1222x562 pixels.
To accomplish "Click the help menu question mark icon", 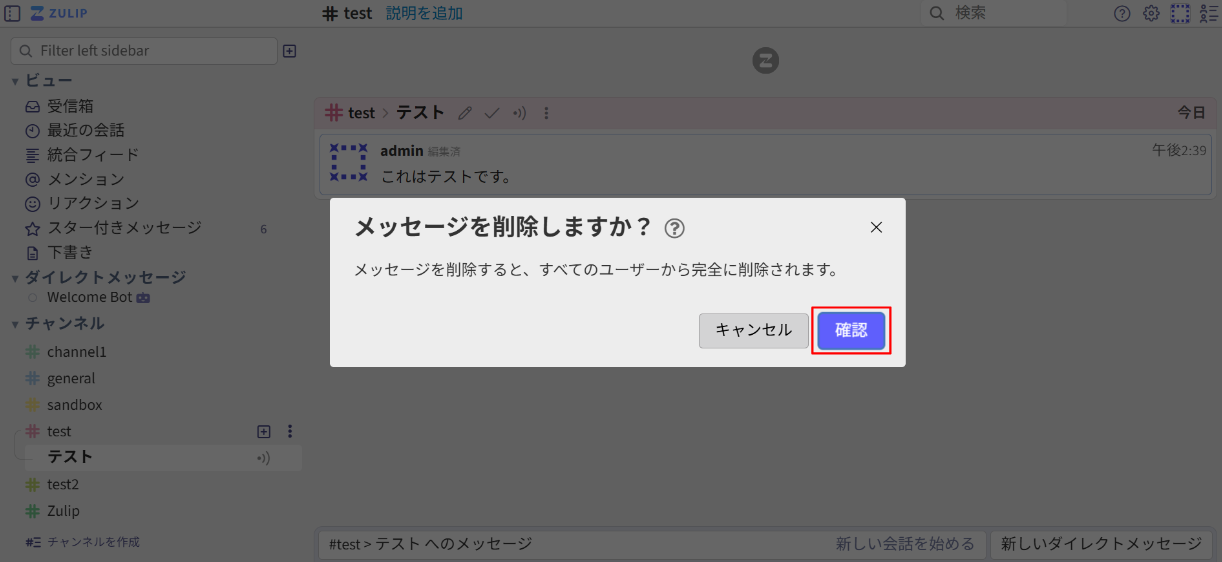I will point(1122,13).
